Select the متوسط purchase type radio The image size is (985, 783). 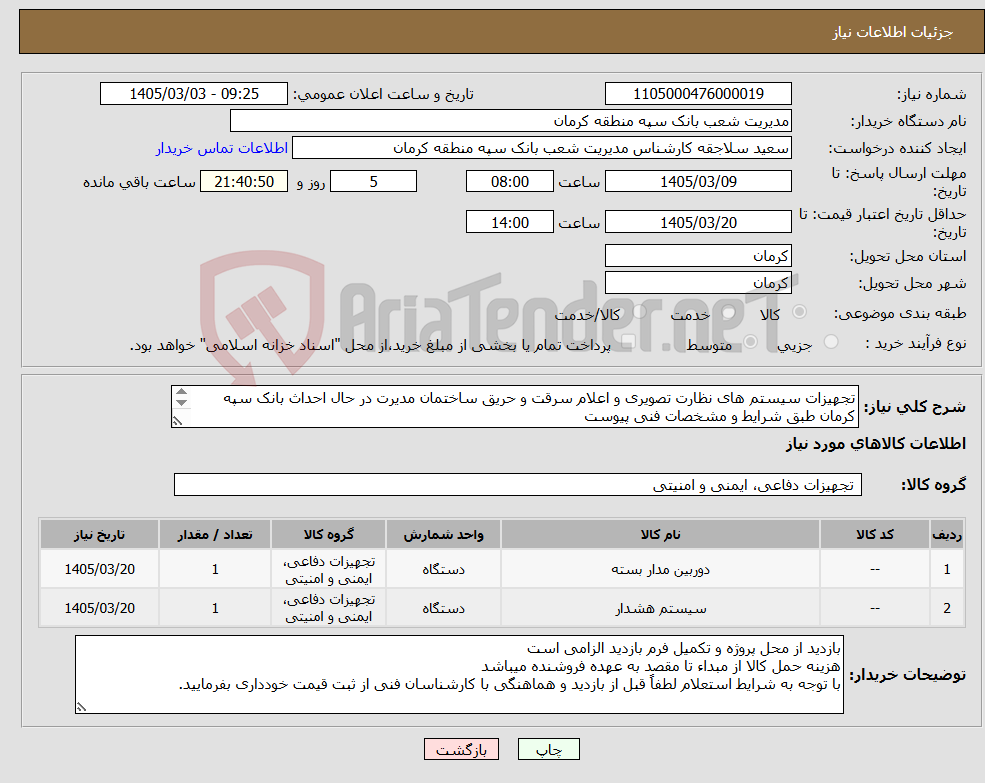click(x=751, y=342)
